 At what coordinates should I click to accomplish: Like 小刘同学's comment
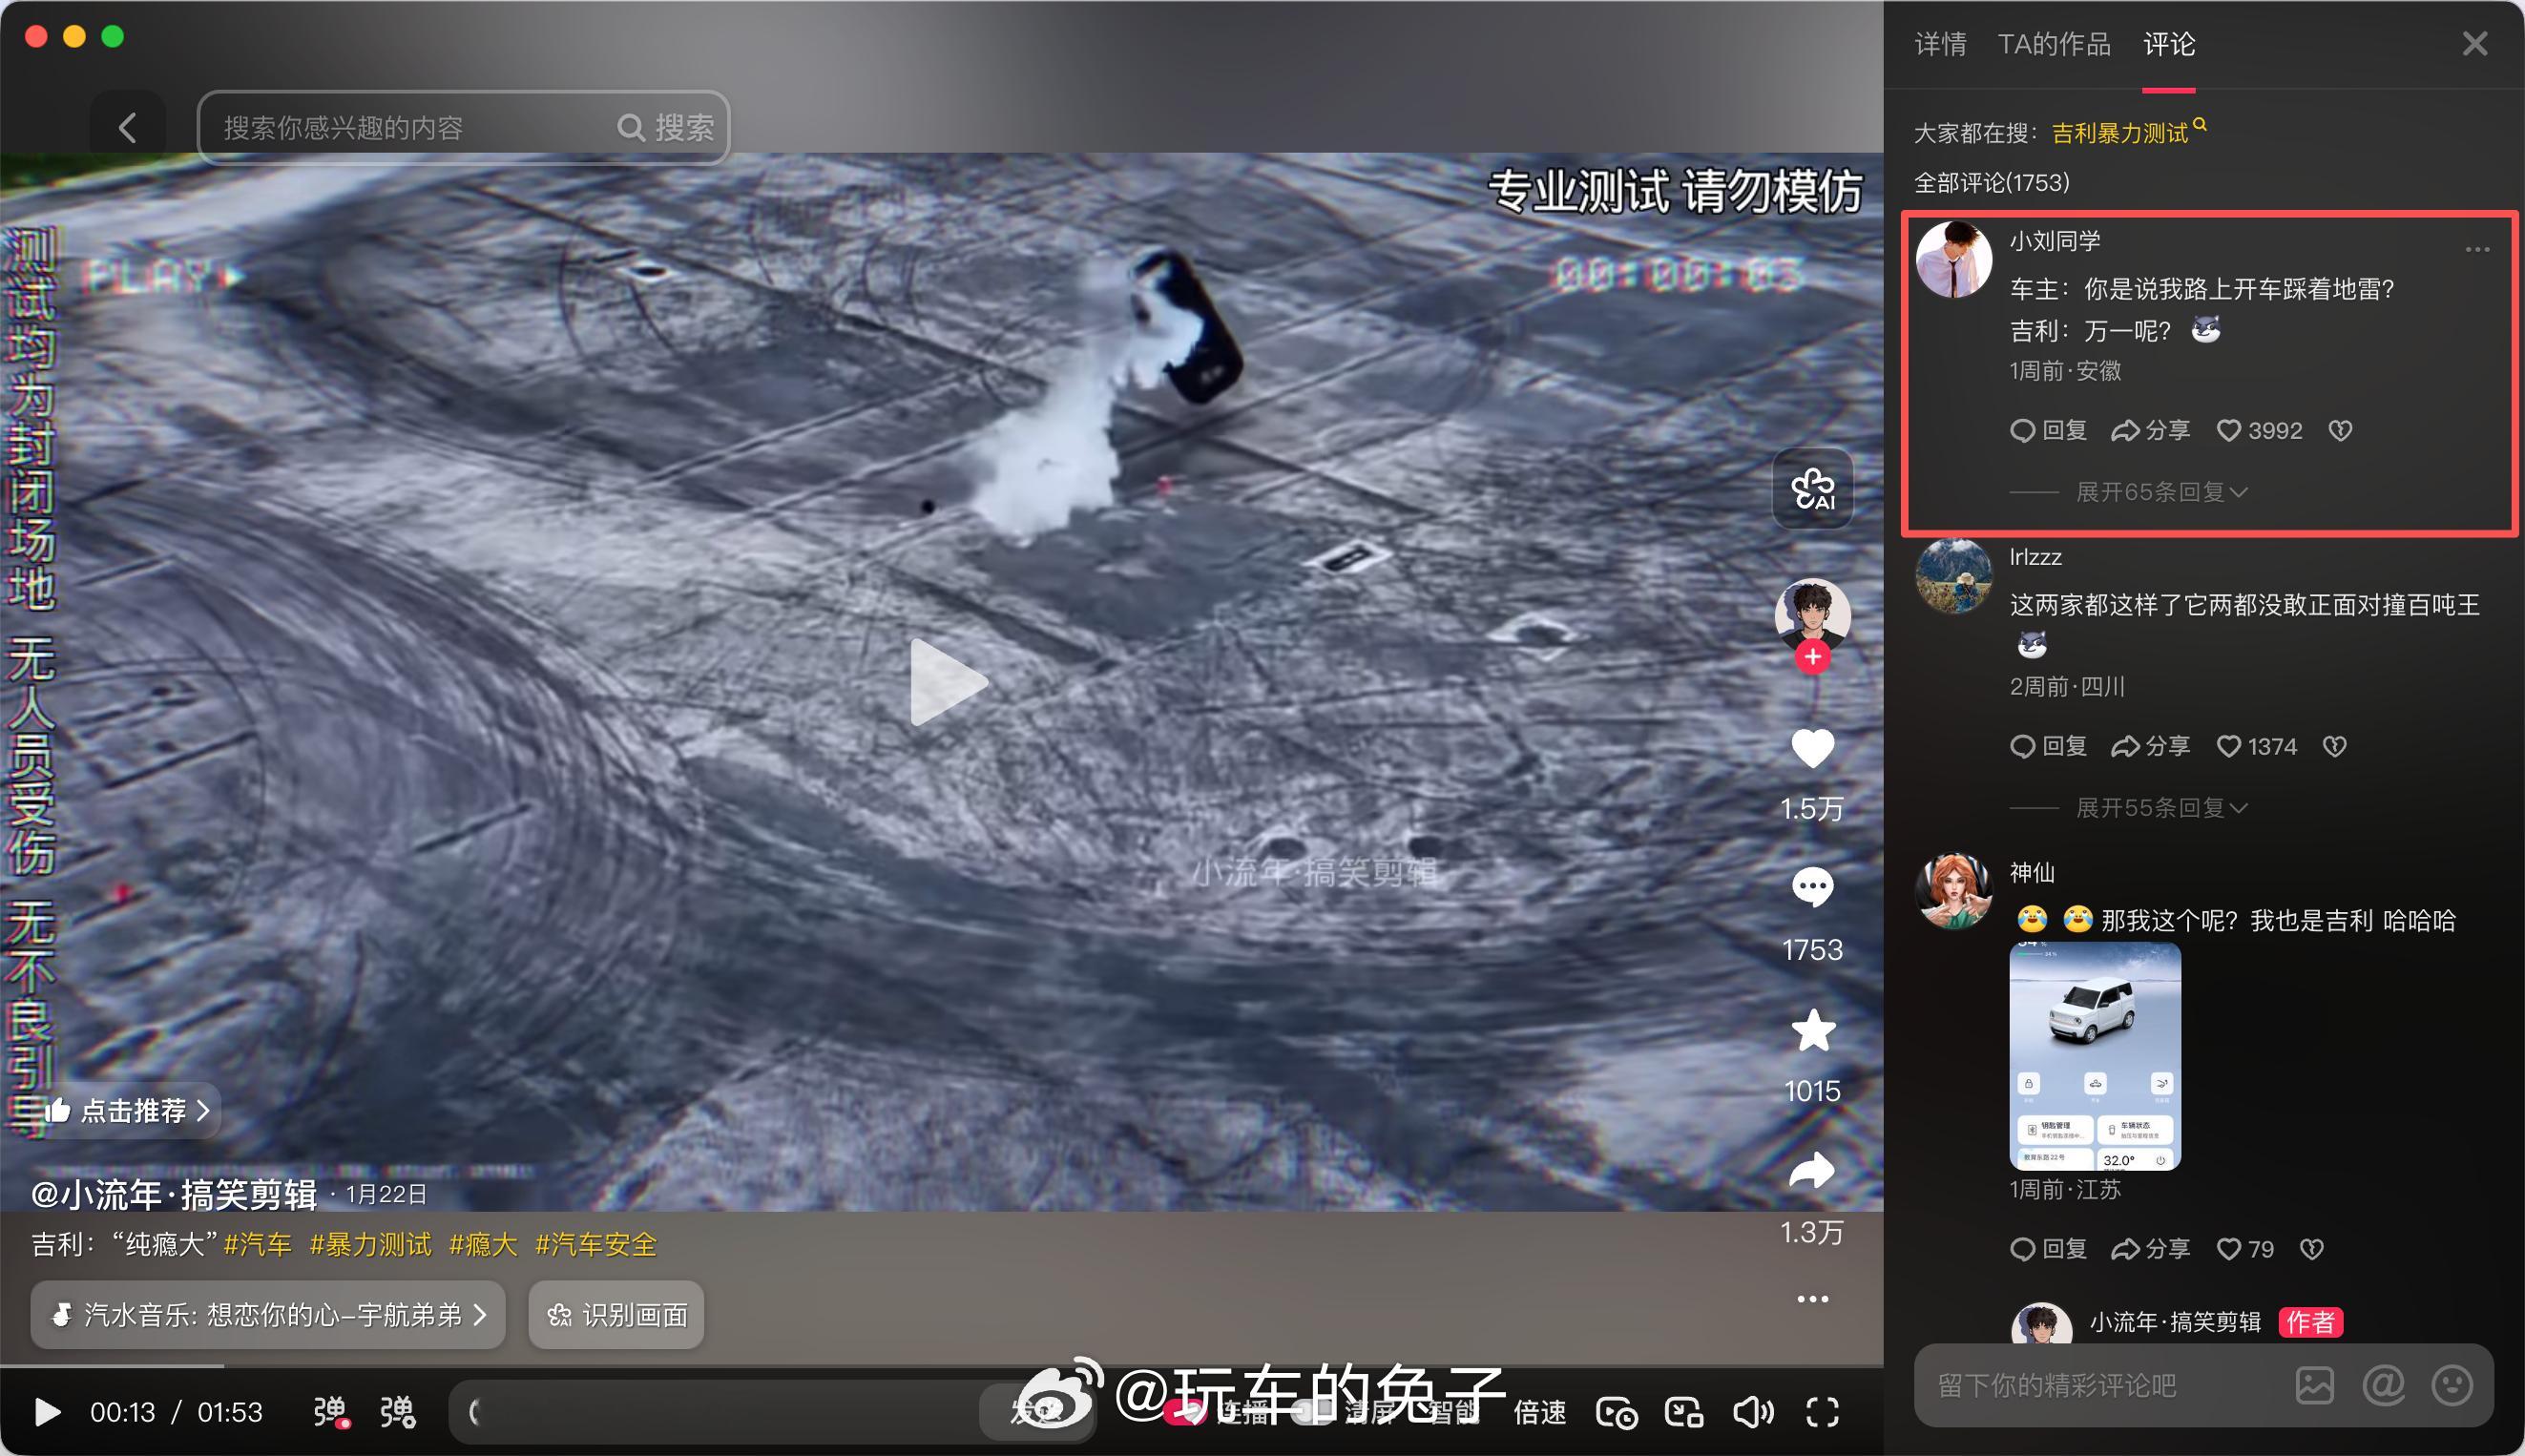click(x=2229, y=431)
